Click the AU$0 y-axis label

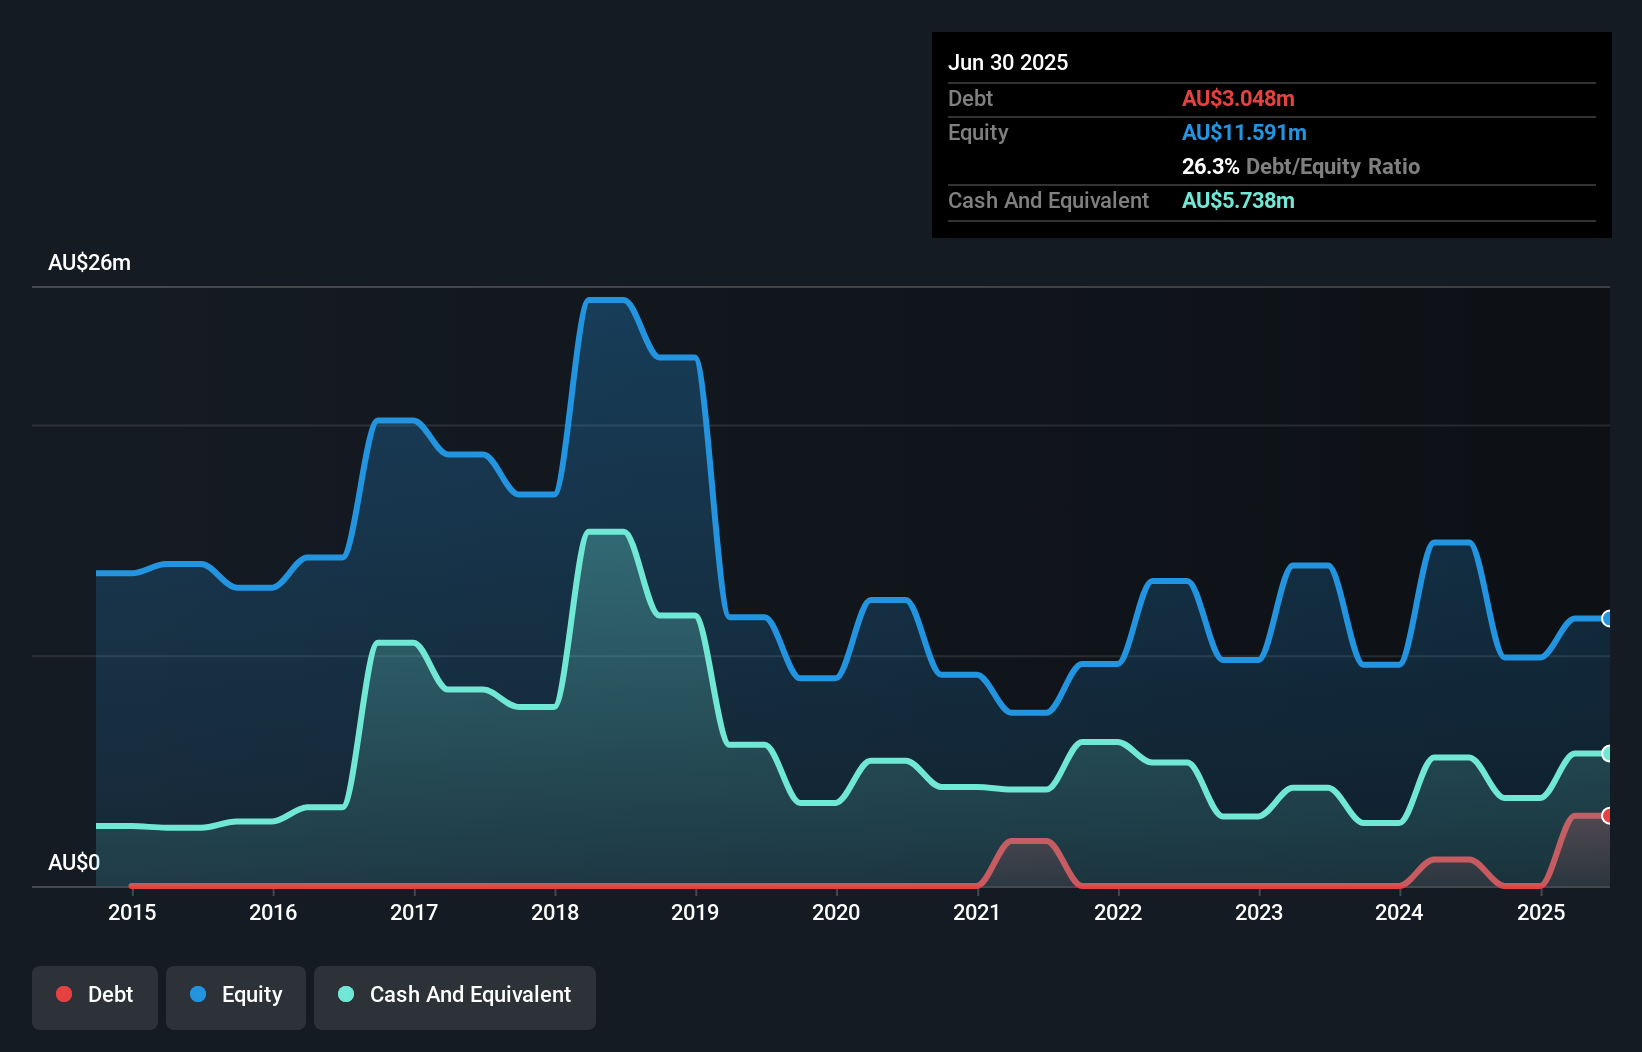[74, 862]
